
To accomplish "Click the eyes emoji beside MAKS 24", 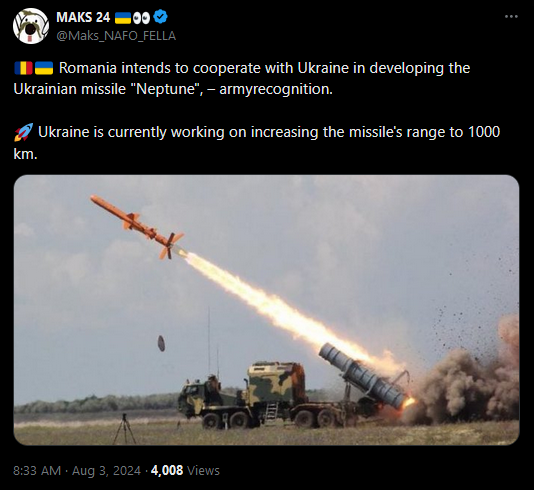I will pyautogui.click(x=141, y=18).
